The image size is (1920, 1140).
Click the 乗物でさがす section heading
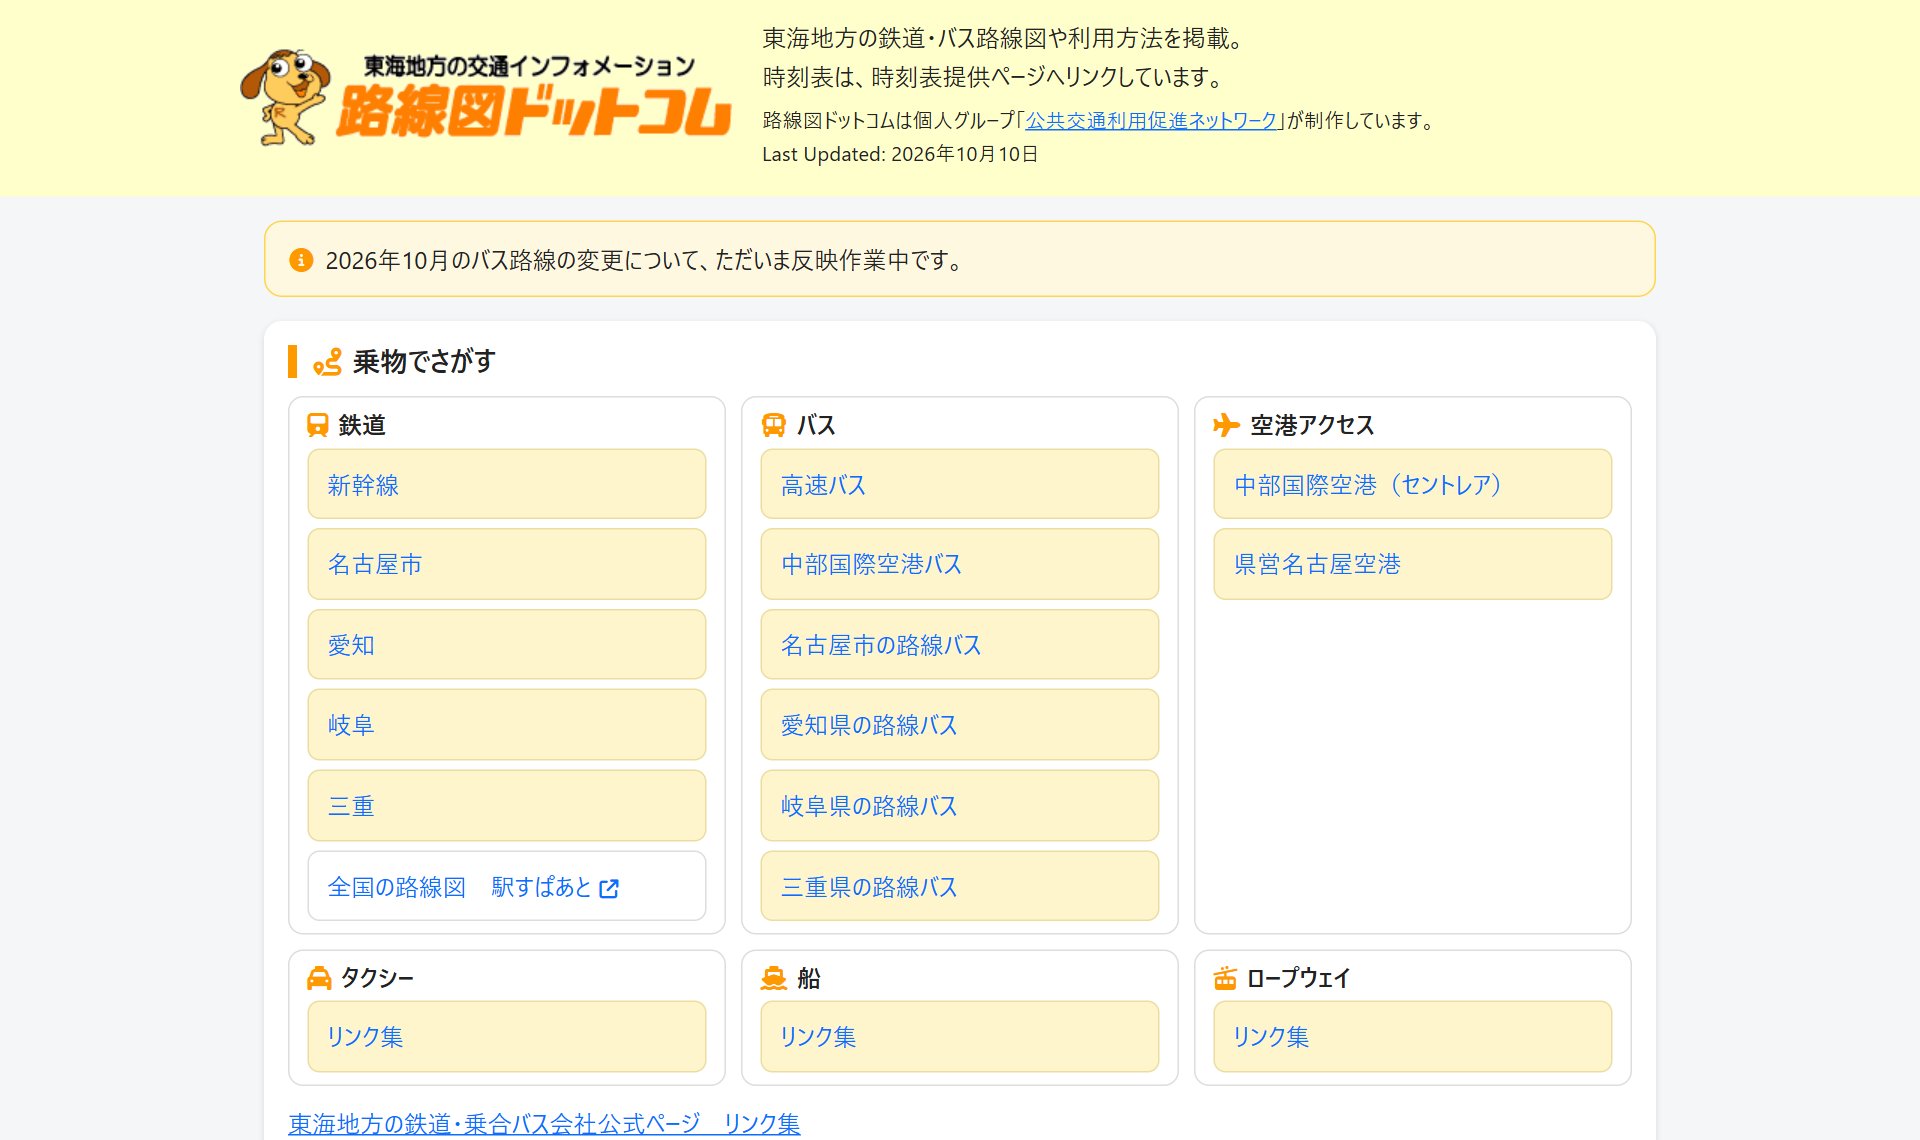424,362
